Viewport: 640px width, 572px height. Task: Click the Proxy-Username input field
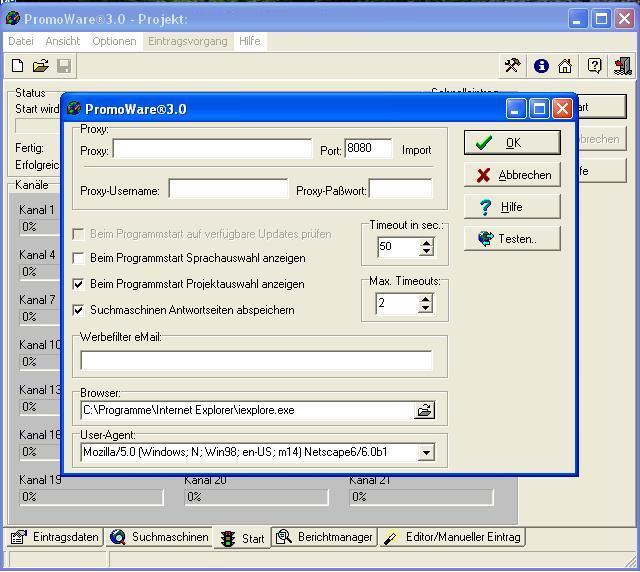(229, 188)
